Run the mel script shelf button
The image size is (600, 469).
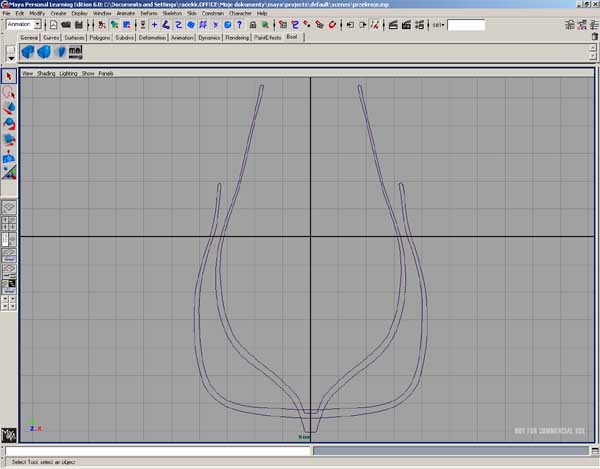pos(75,52)
